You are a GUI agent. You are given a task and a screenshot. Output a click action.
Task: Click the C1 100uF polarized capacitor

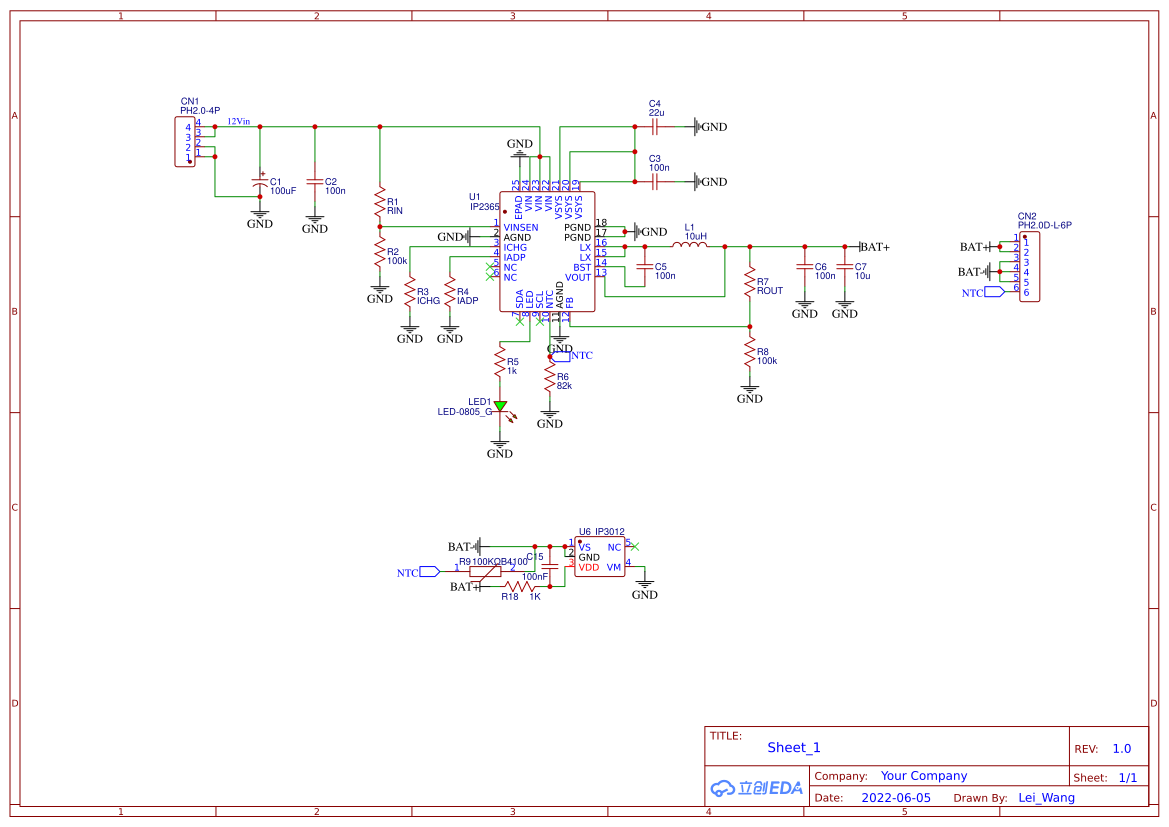point(260,182)
